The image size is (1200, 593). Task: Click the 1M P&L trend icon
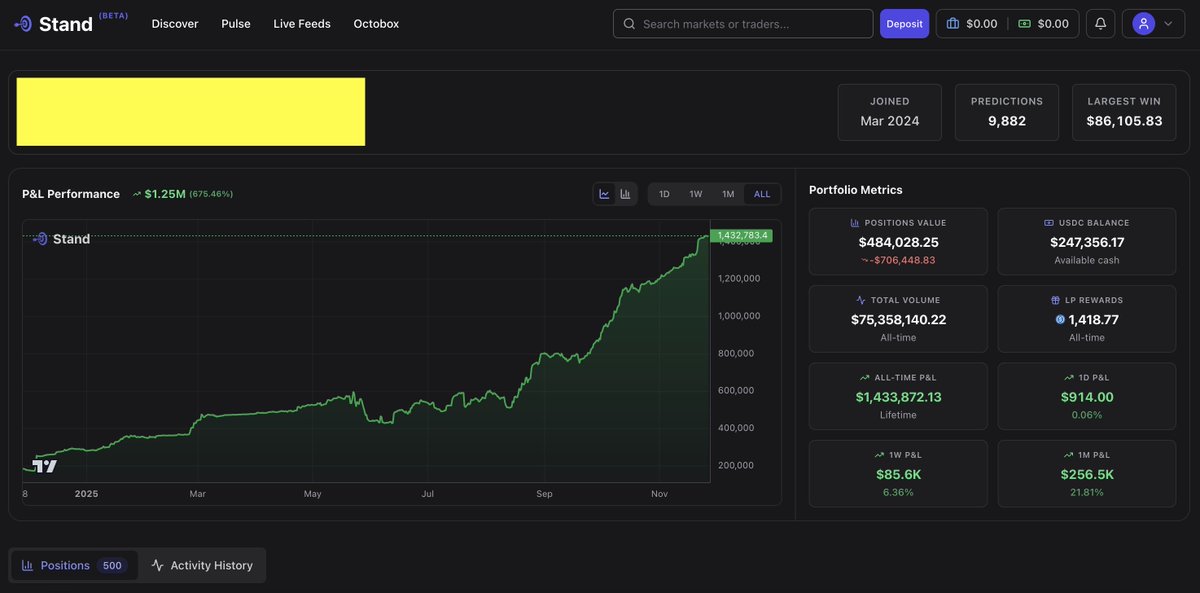point(1070,455)
